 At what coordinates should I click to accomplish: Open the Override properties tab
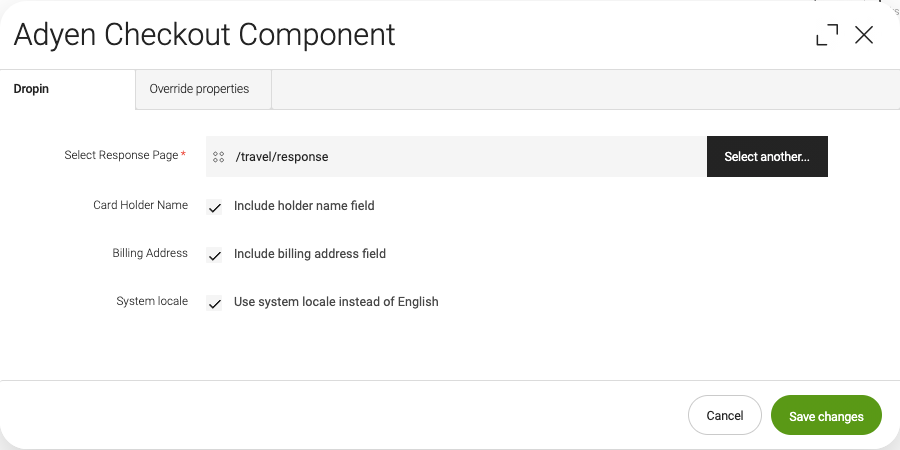[199, 89]
